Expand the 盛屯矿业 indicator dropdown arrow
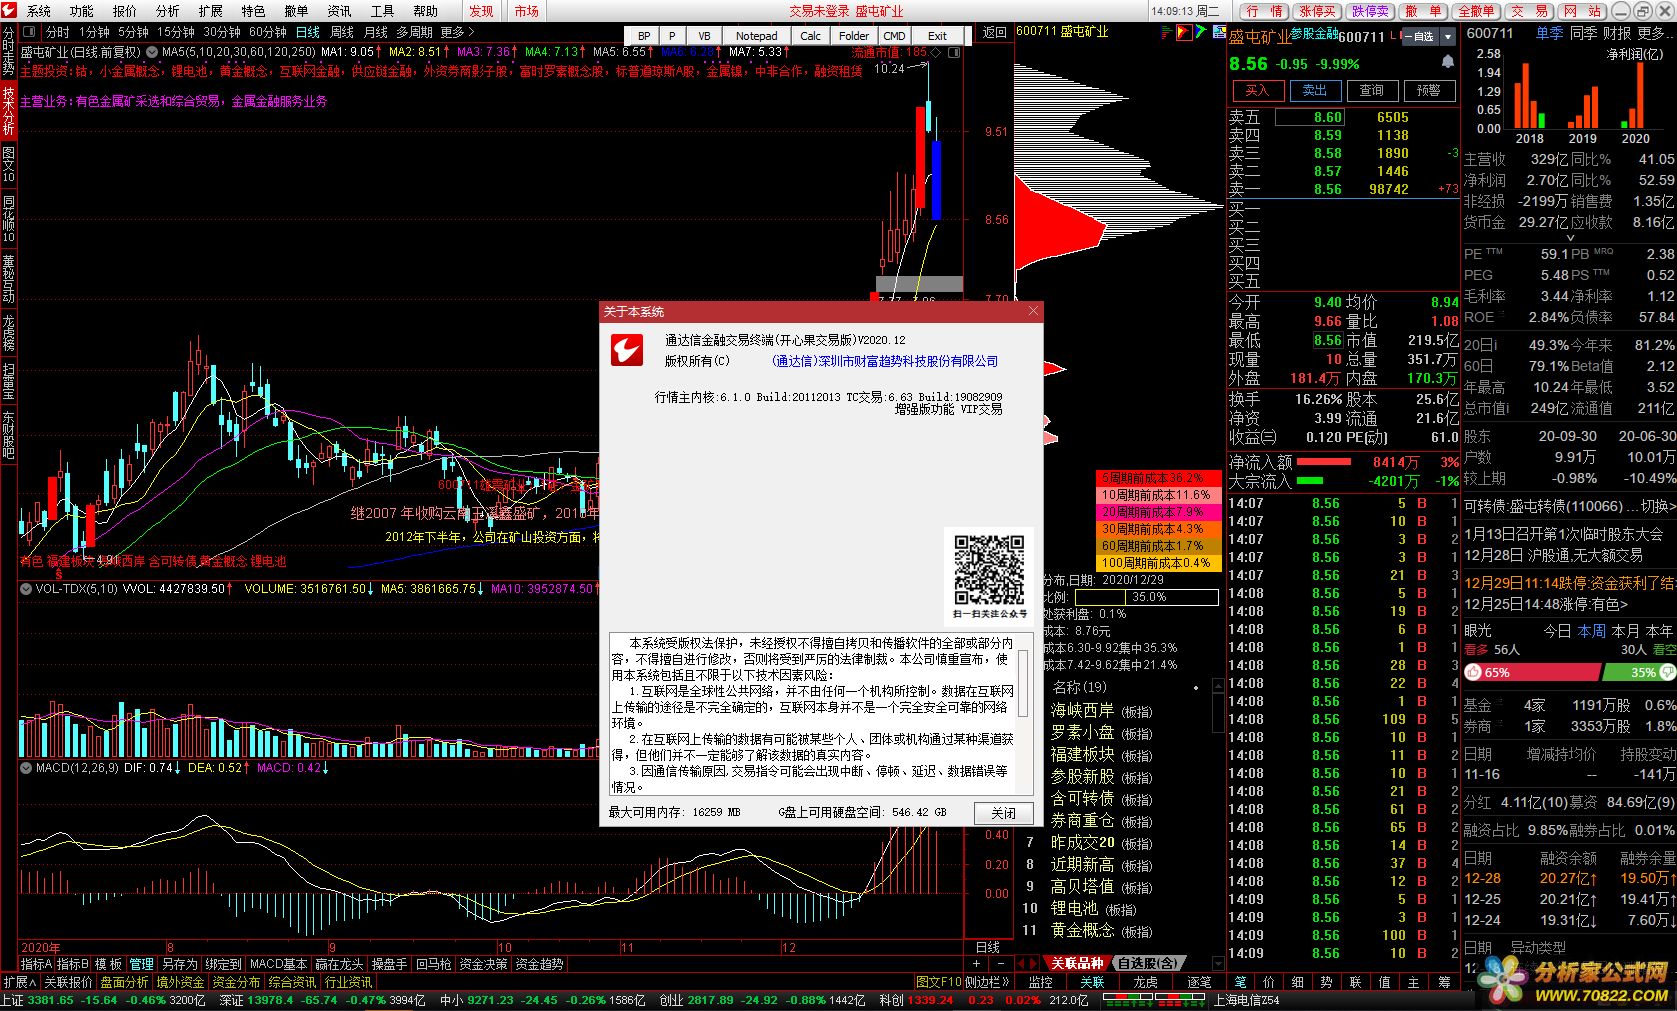The width and height of the screenshot is (1677, 1011). coord(151,51)
